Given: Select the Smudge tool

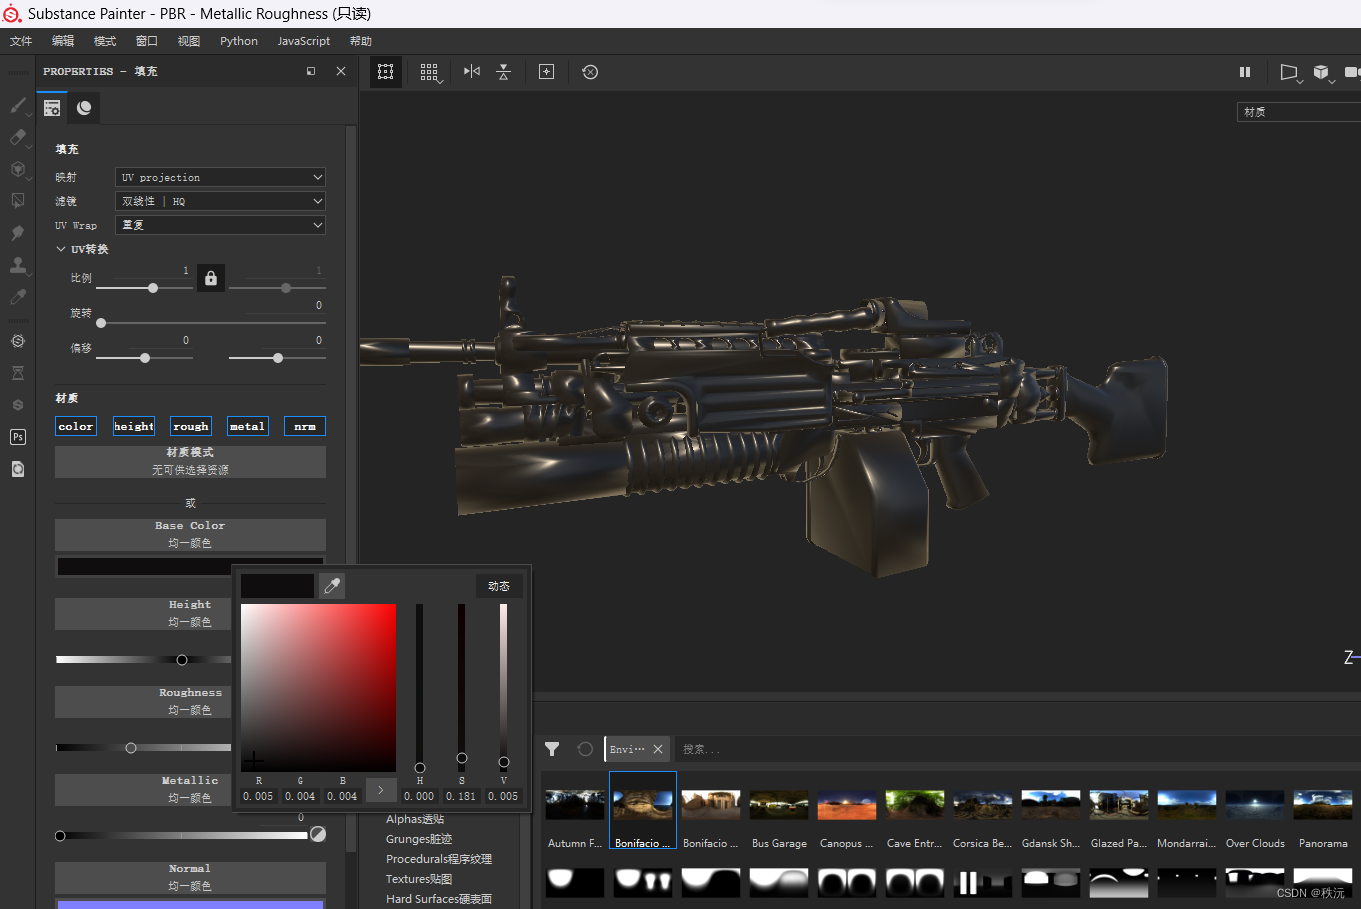Looking at the screenshot, I should click(18, 233).
